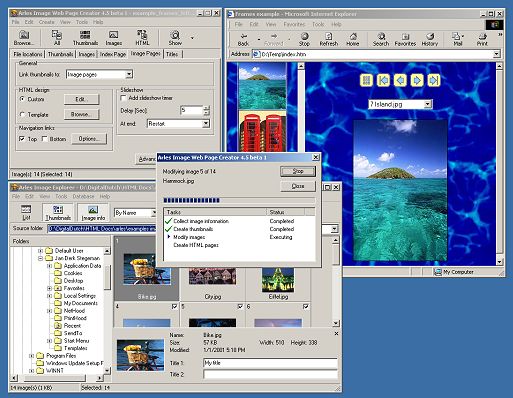Close the image info panel

click(336, 333)
